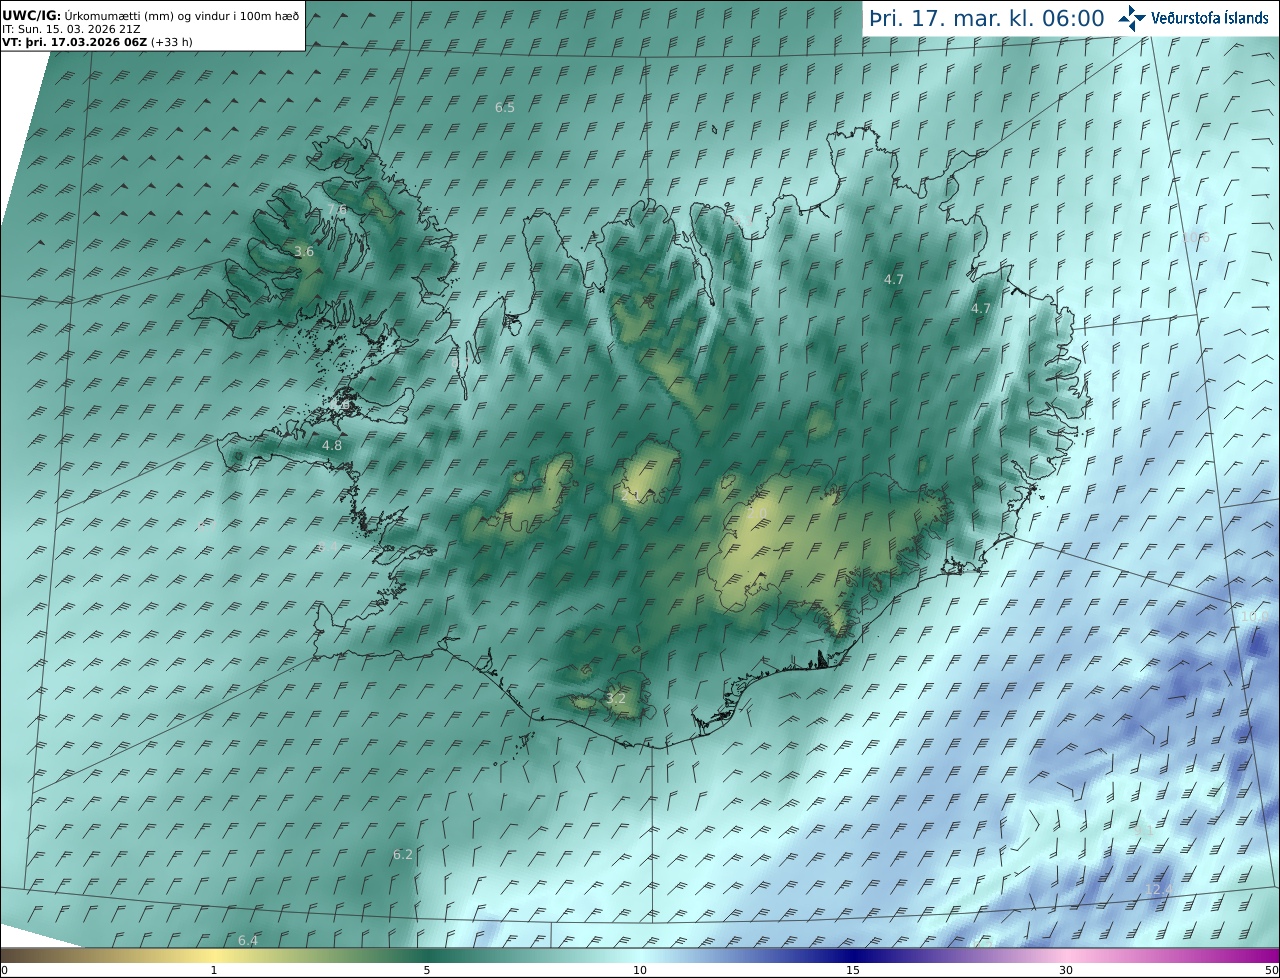The width and height of the screenshot is (1280, 978).
Task: Click the colour scale tick labelled 0
Action: (3, 970)
